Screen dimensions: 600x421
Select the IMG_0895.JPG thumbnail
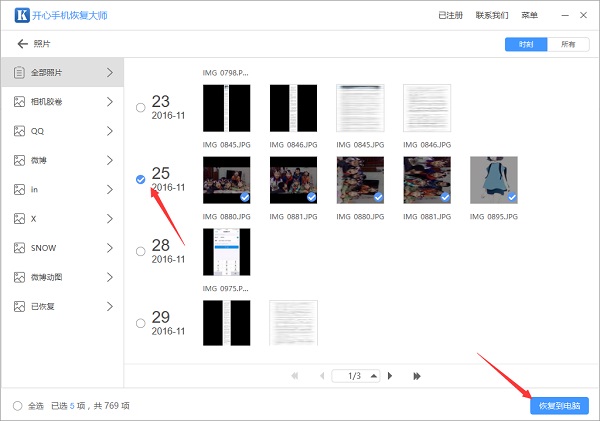click(494, 180)
